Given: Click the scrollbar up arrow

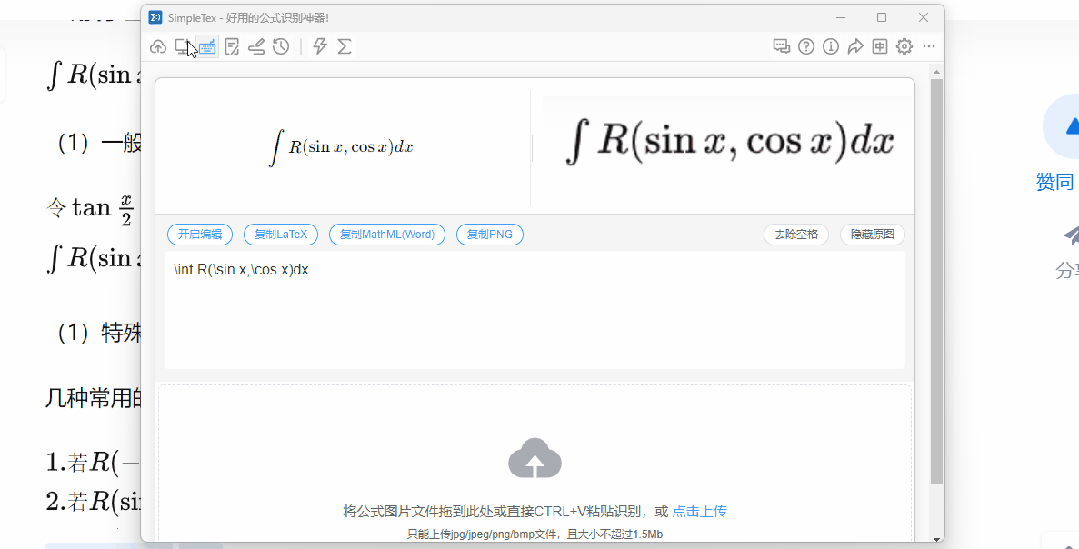Looking at the screenshot, I should point(937,72).
